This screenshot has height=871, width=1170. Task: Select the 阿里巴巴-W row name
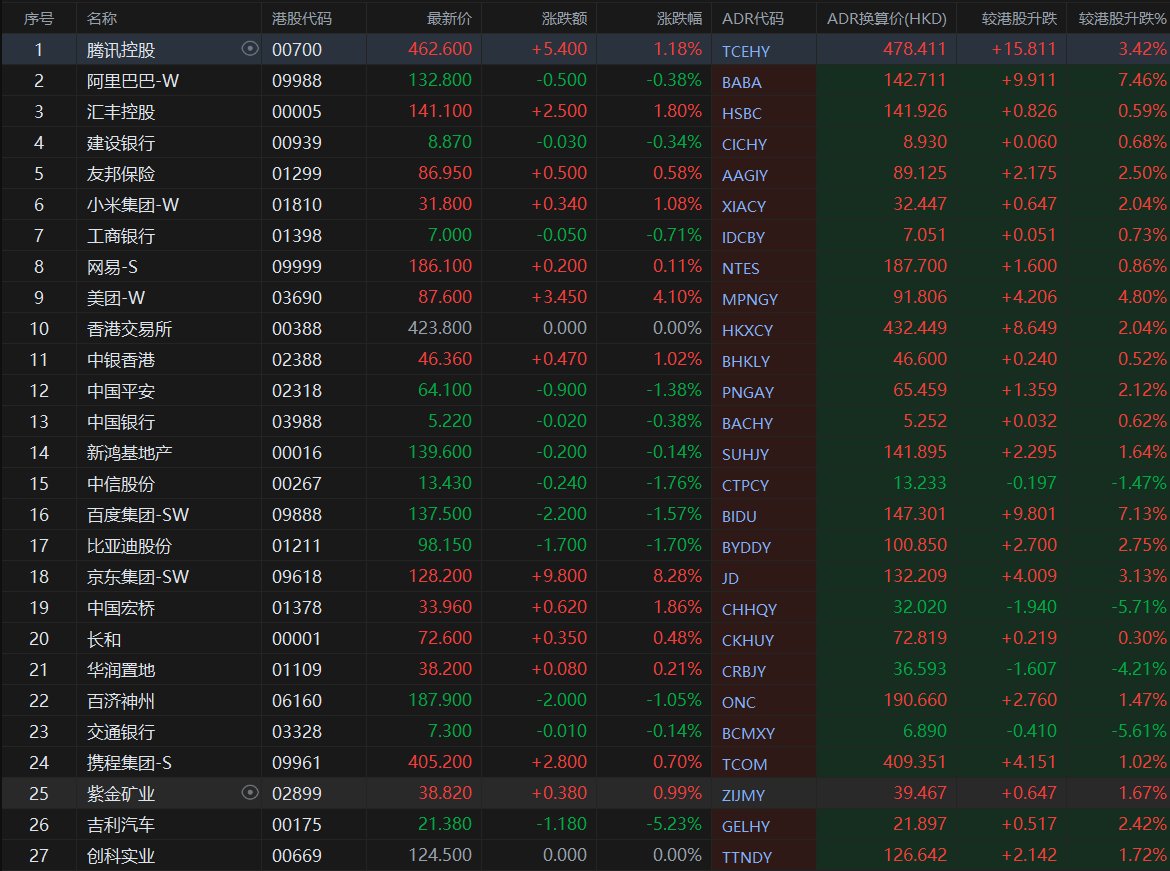click(x=133, y=81)
